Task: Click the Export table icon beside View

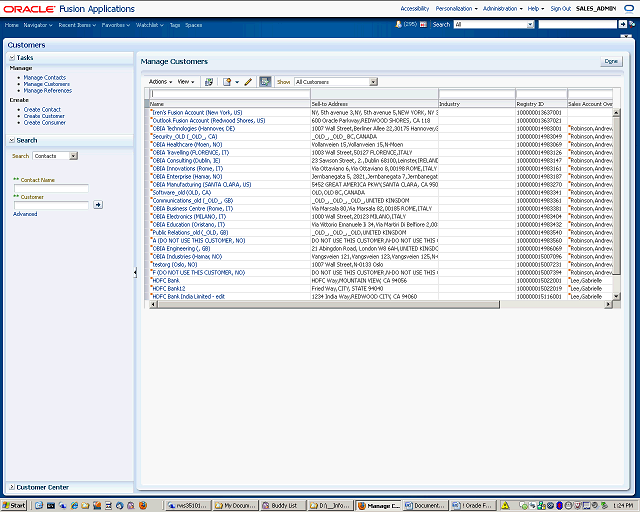Action: click(209, 82)
